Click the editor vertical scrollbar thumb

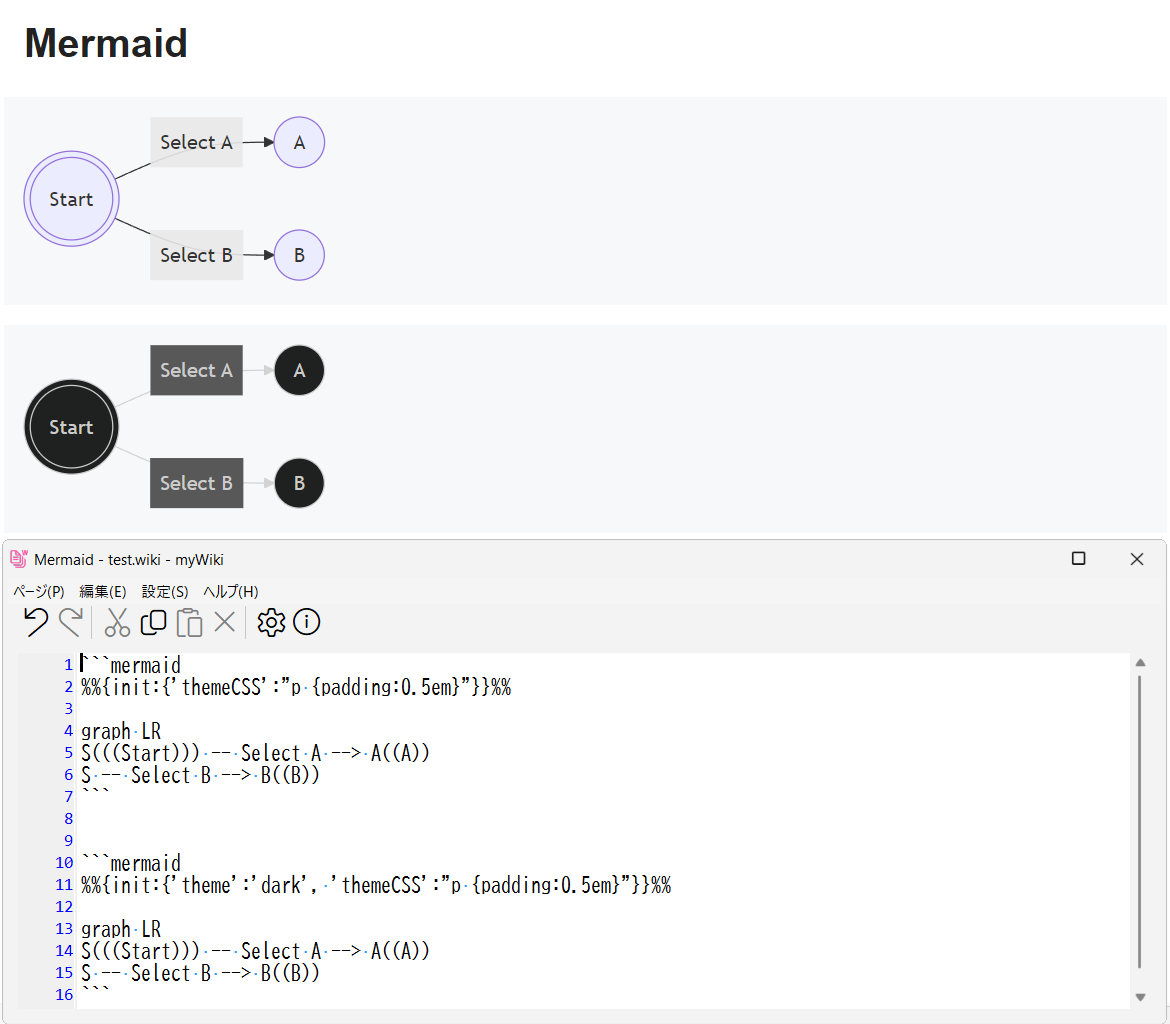[1140, 821]
